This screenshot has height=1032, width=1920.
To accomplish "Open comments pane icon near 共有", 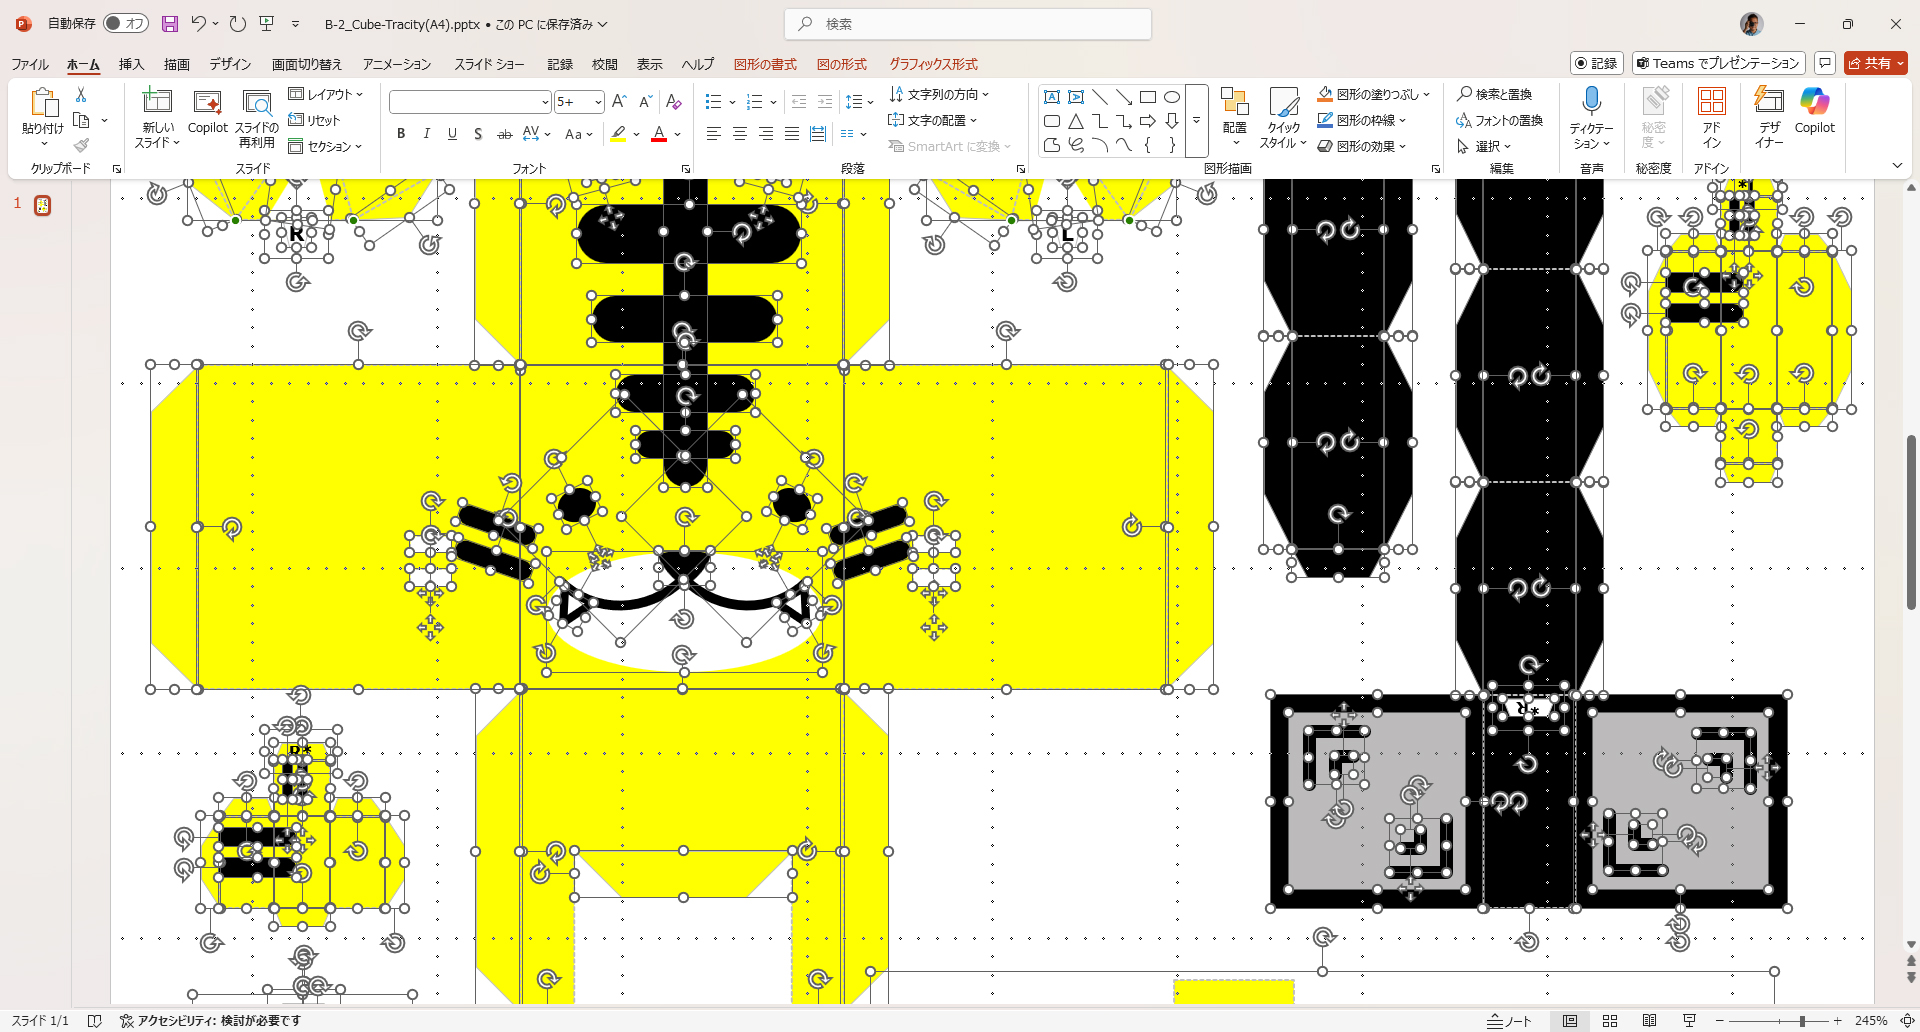I will tap(1825, 63).
